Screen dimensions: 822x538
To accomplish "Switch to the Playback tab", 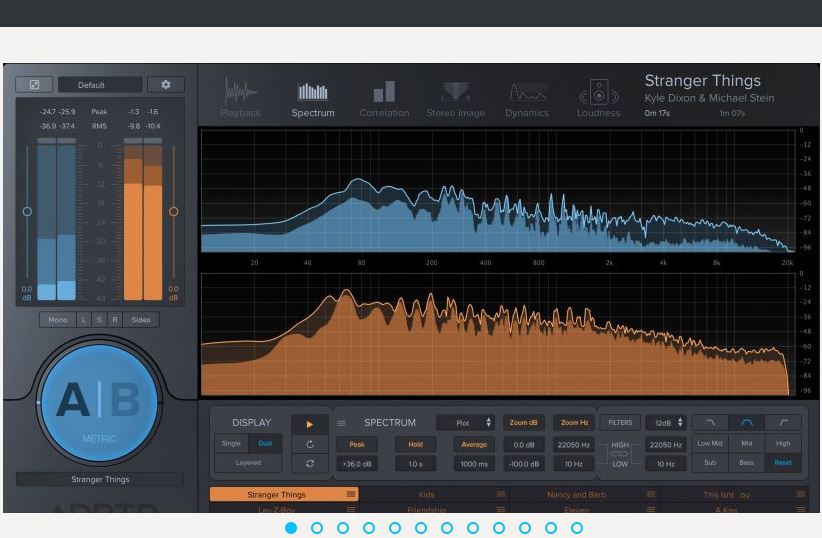I will coord(241,98).
